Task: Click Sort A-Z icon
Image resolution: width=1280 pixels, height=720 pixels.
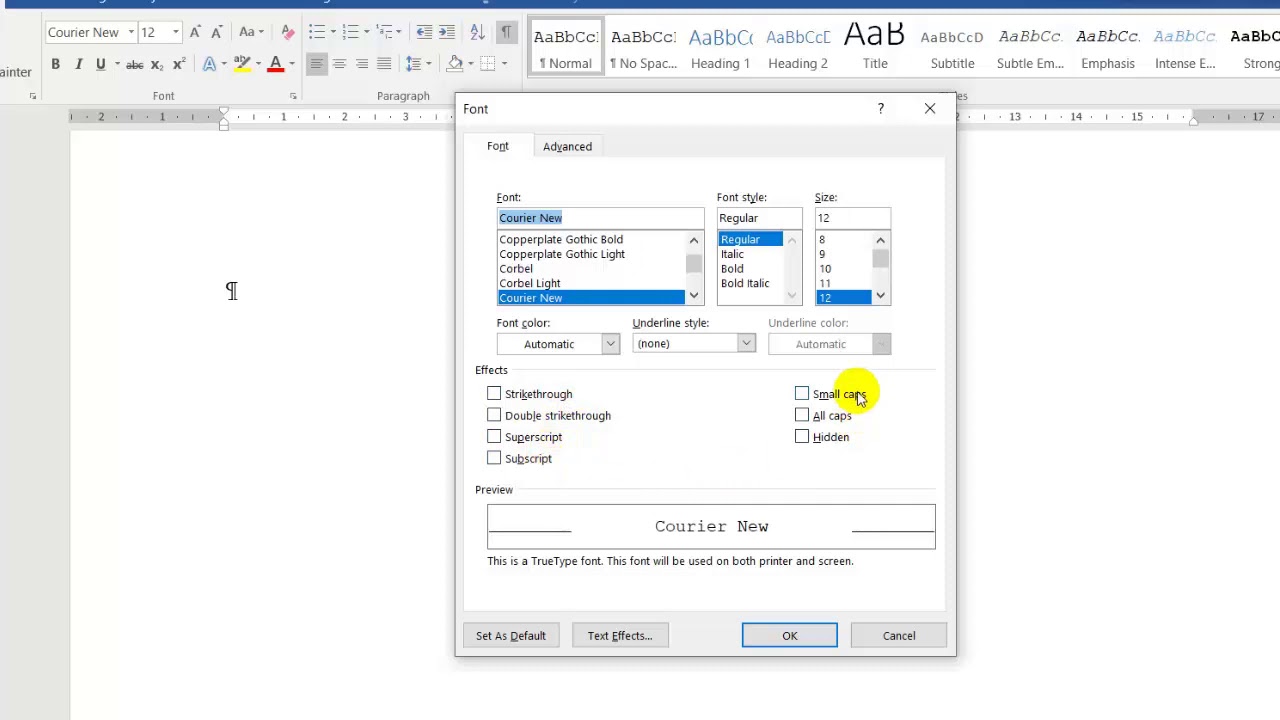Action: coord(477,32)
